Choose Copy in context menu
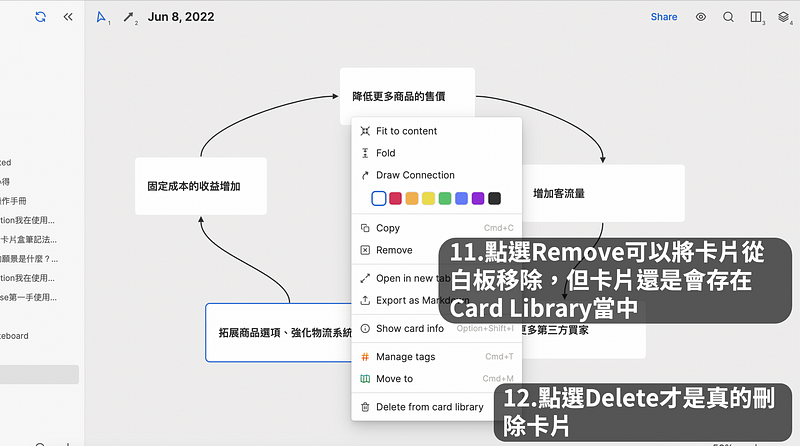Image resolution: width=800 pixels, height=446 pixels. [437, 228]
